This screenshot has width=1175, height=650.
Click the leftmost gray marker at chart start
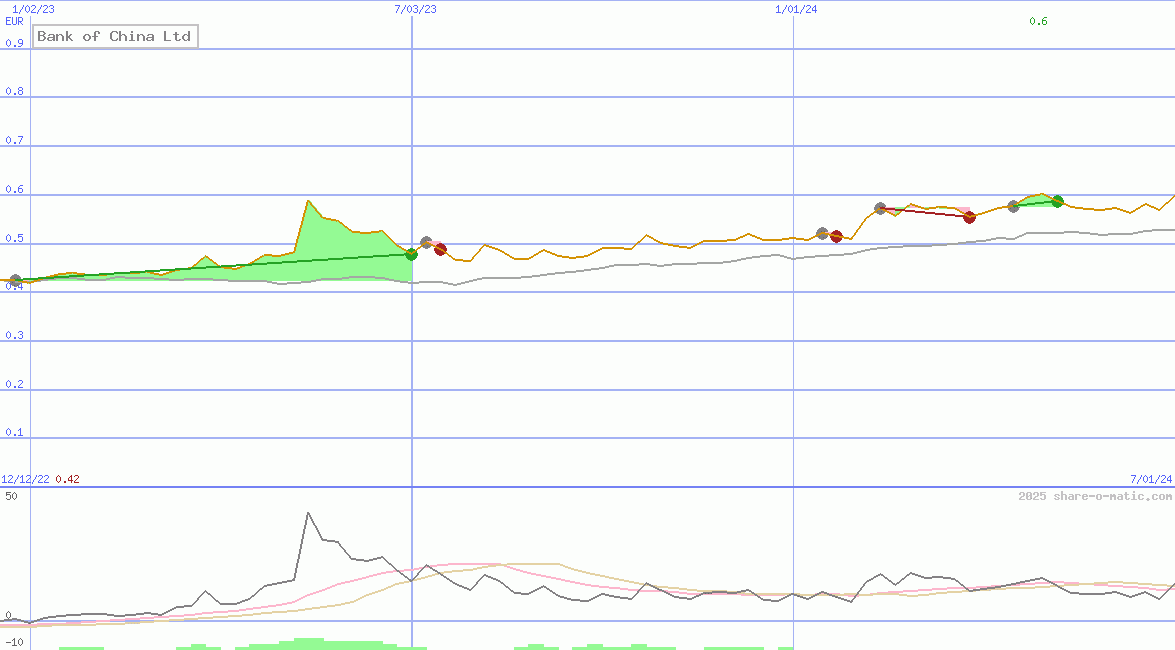(15, 280)
